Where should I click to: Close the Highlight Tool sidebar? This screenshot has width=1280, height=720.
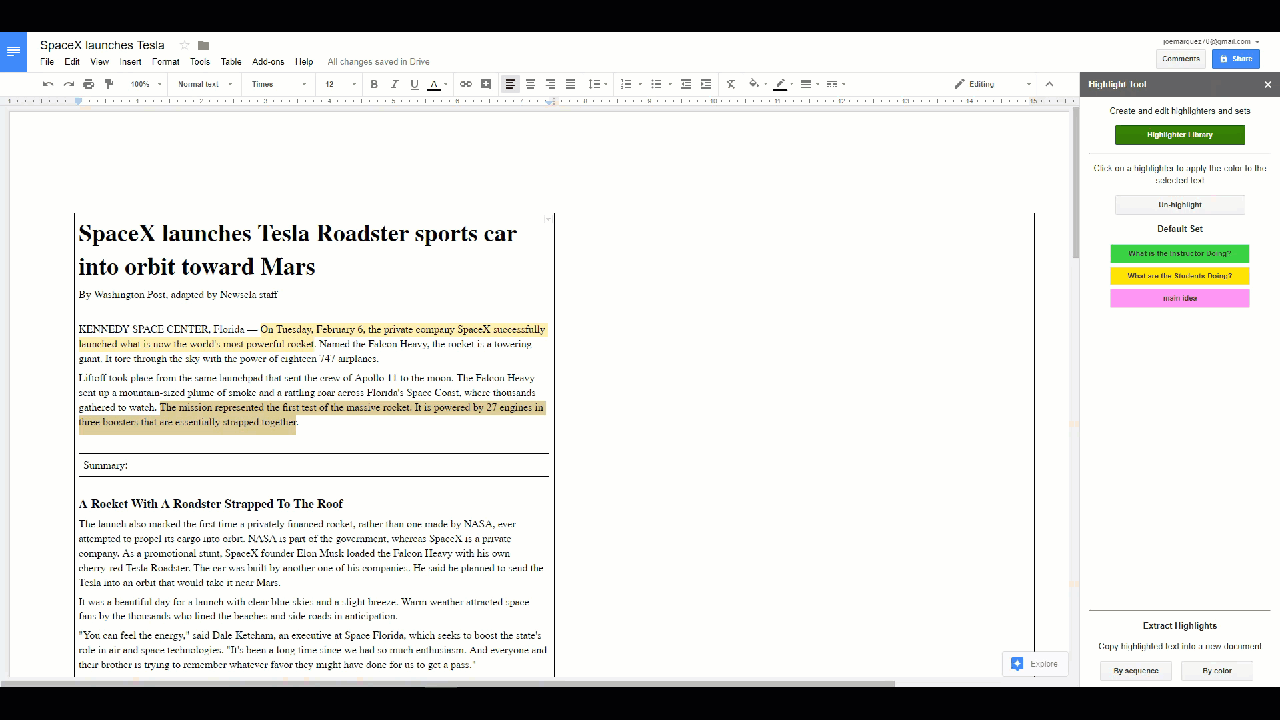click(x=1268, y=85)
